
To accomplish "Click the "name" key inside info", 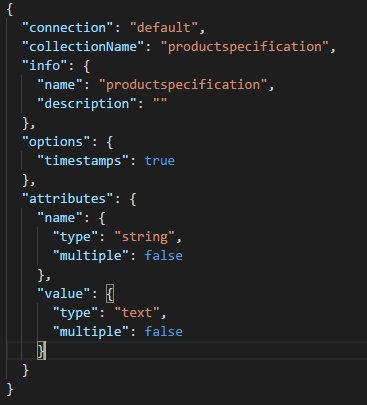I will pos(60,85).
